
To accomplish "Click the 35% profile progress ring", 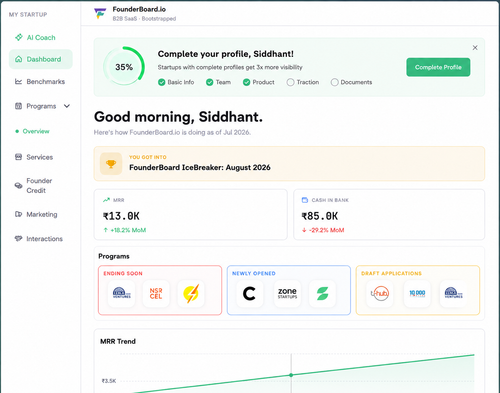I will click(124, 66).
